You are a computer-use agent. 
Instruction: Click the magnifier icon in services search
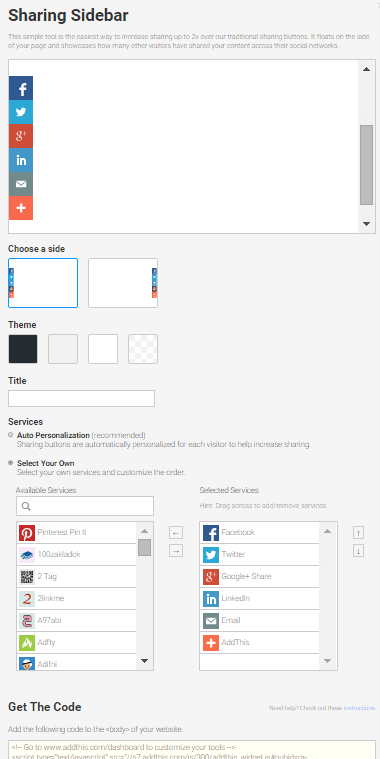(26, 506)
